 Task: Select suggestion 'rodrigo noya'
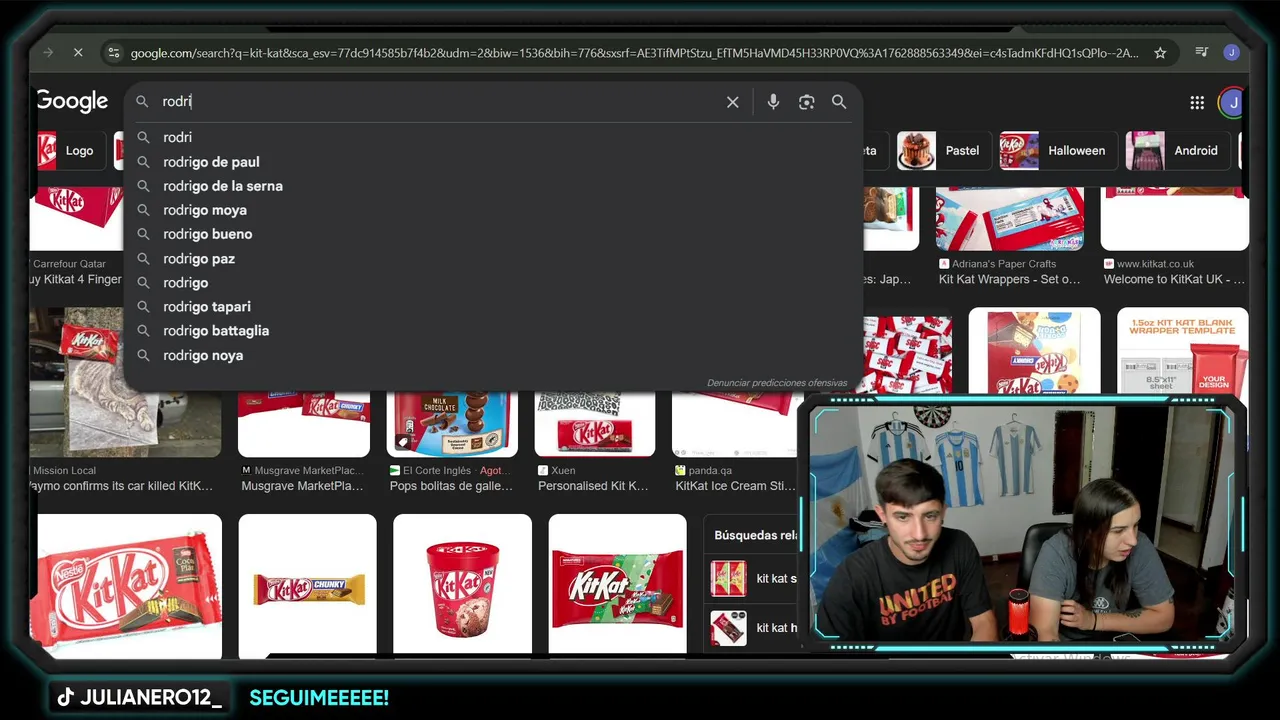493,355
